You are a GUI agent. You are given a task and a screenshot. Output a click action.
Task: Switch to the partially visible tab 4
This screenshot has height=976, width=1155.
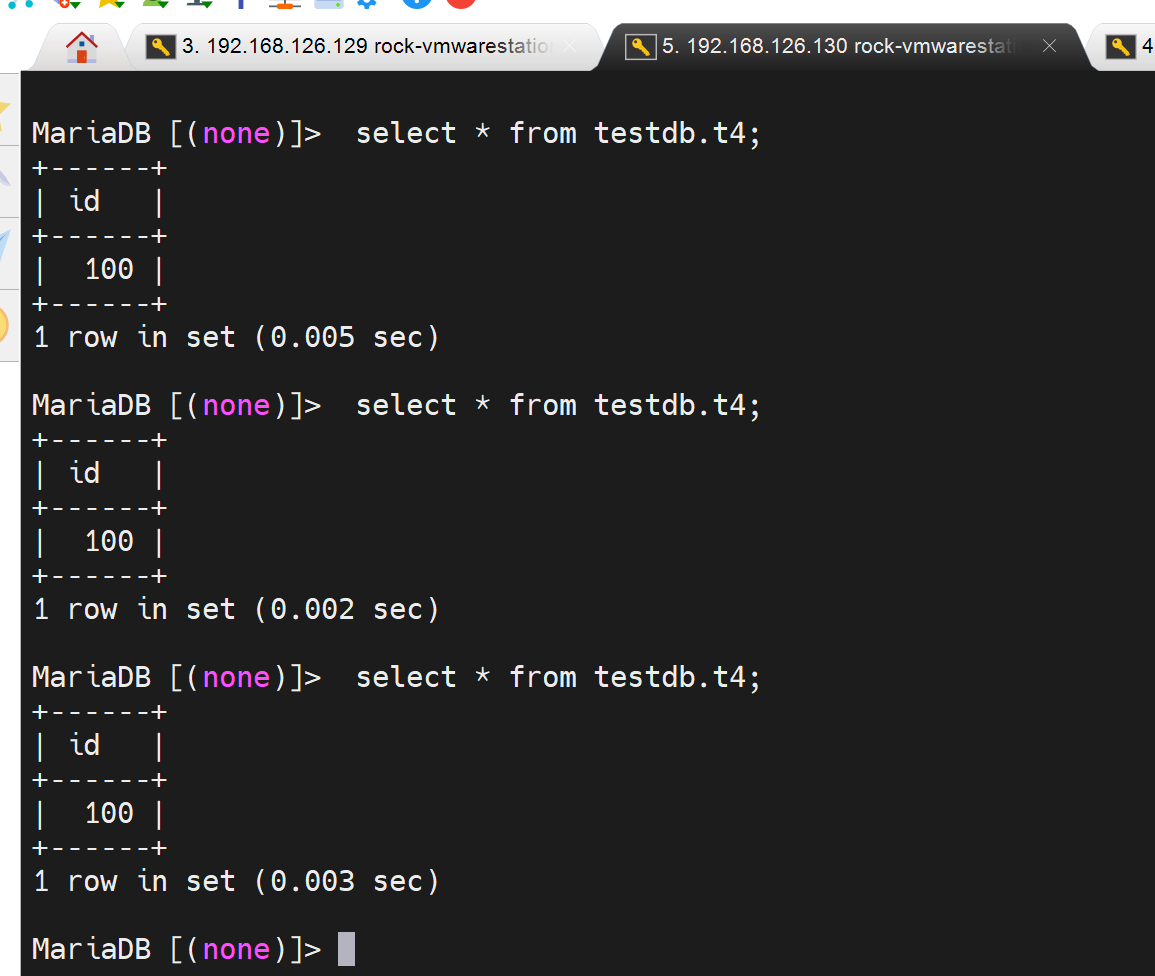(1132, 46)
